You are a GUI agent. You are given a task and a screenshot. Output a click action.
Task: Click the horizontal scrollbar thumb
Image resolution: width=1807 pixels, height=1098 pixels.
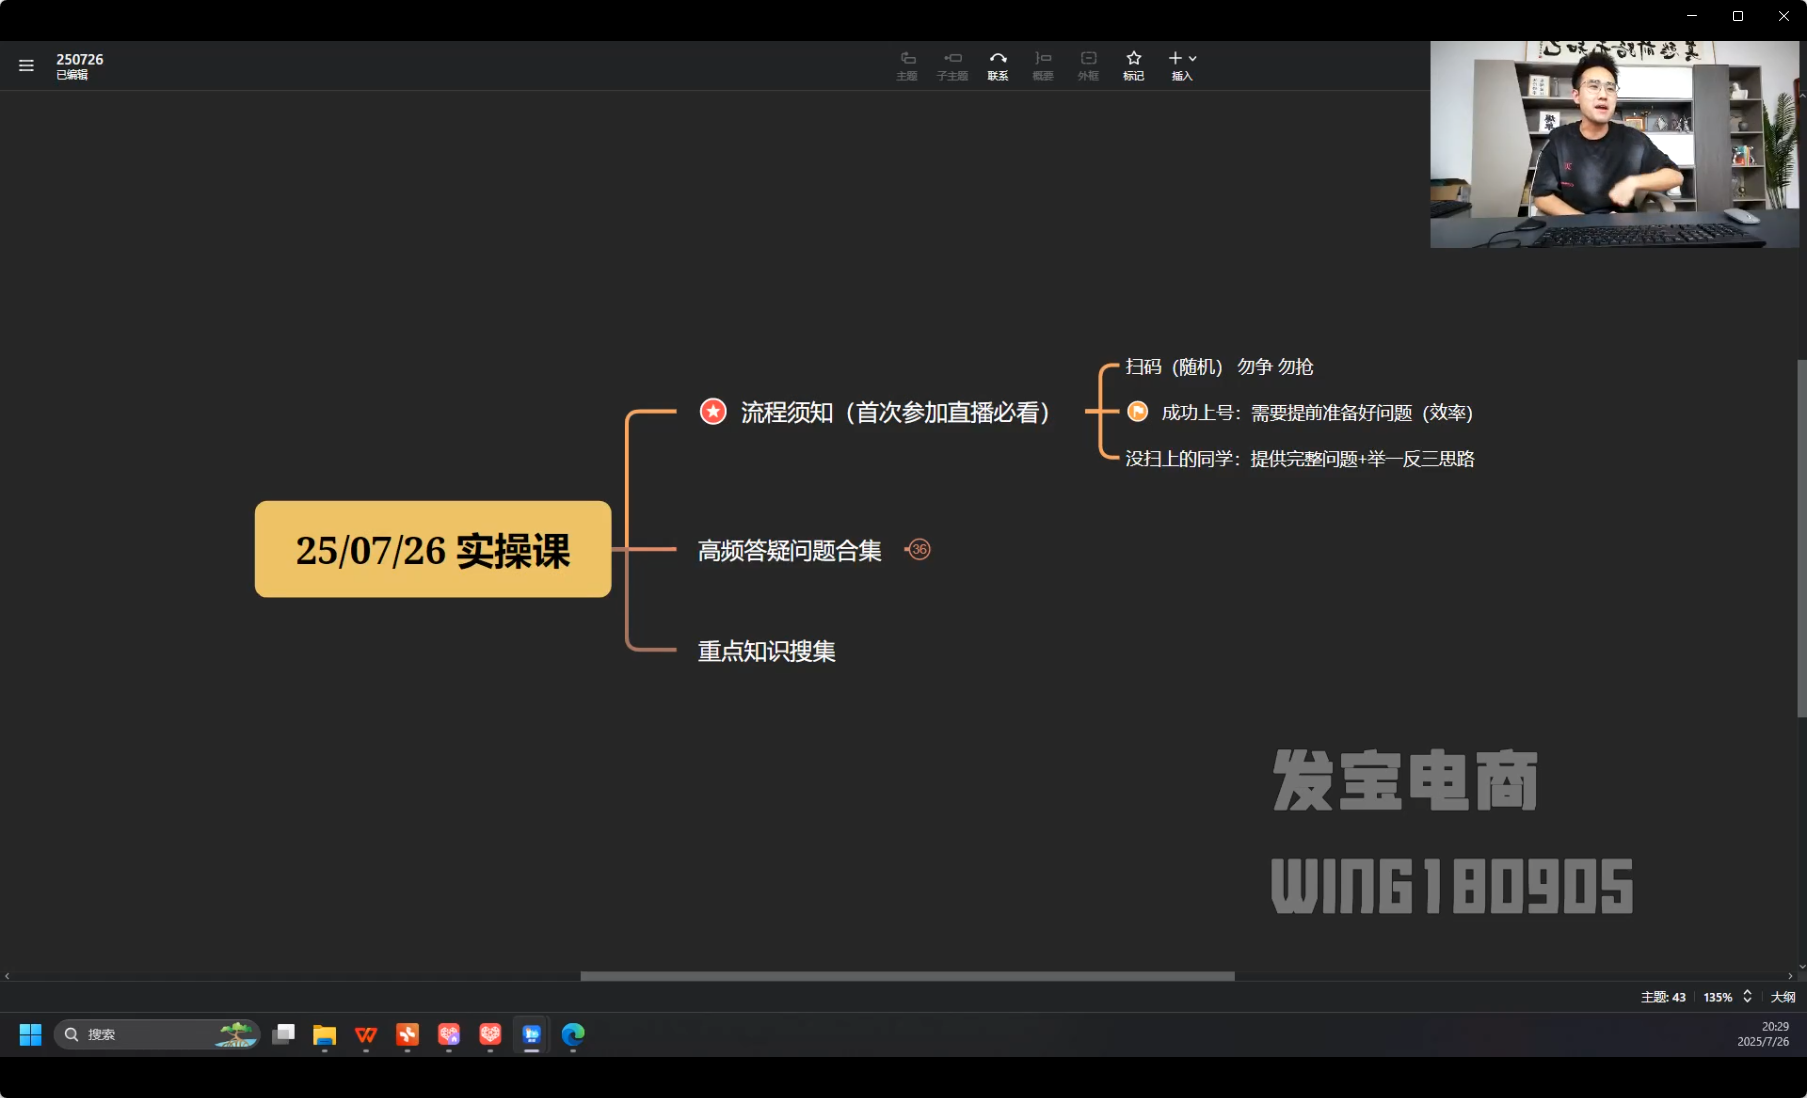[907, 976]
